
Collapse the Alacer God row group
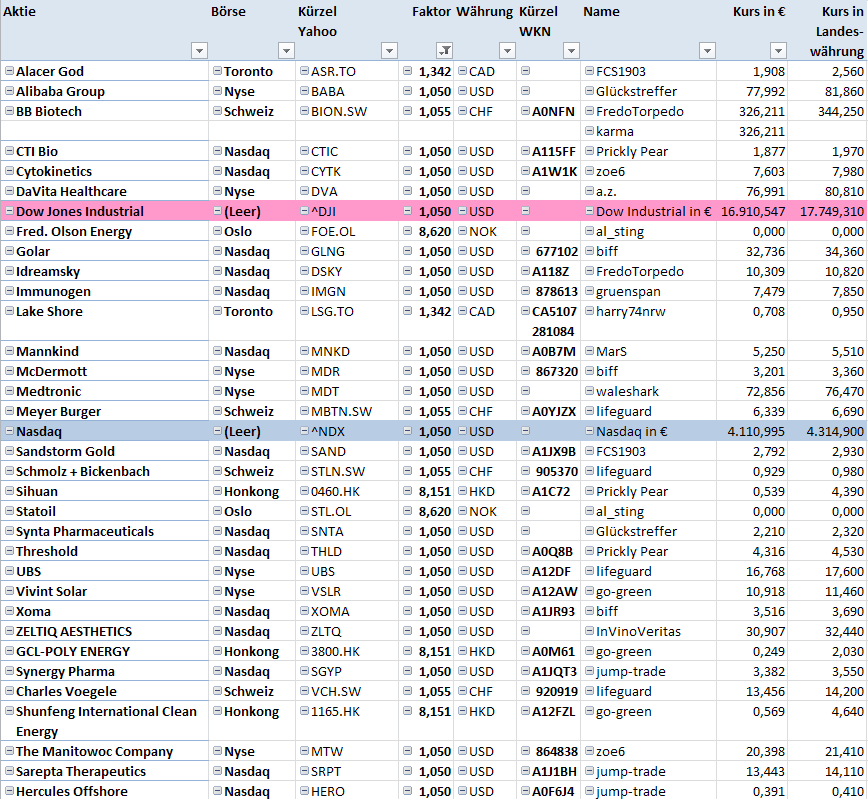[9, 71]
